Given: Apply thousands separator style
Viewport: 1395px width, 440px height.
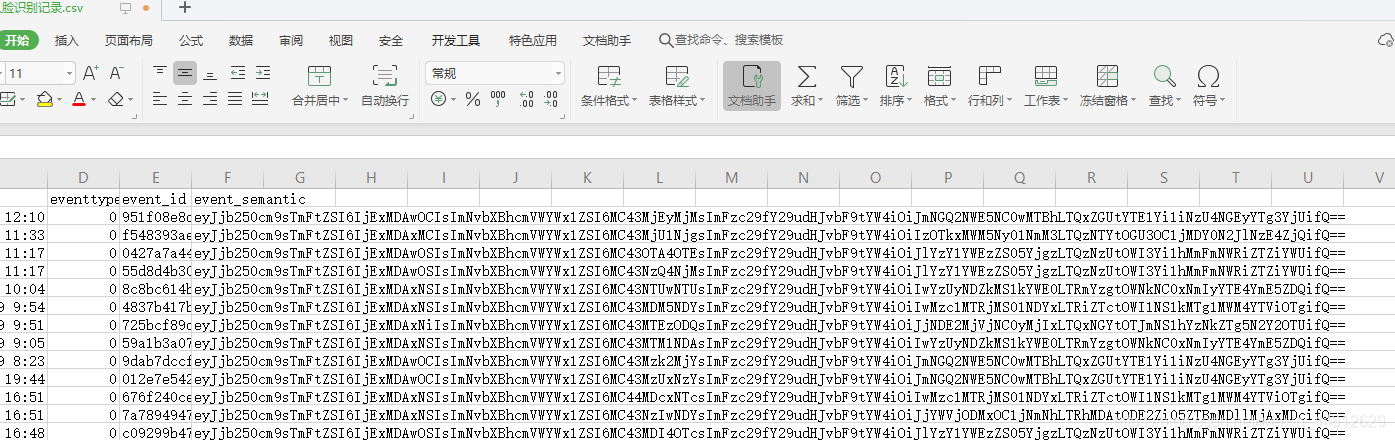Looking at the screenshot, I should [x=499, y=99].
